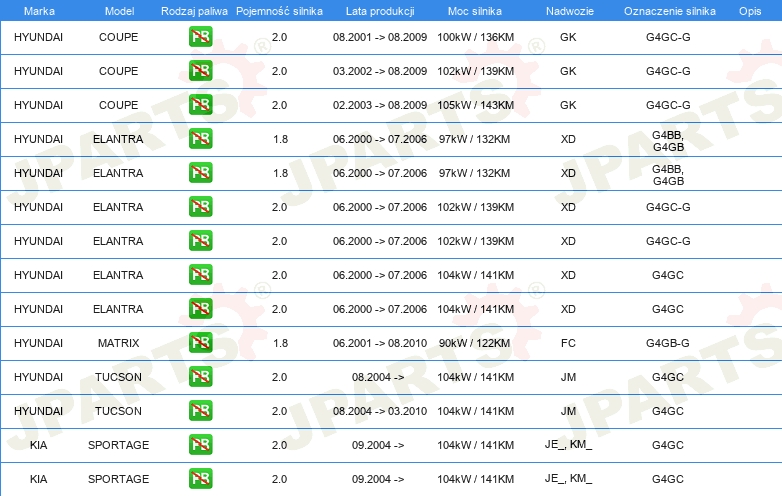782x496 pixels.
Task: Click the petrol fuel icon in the MATRIX row
Action: pos(200,343)
